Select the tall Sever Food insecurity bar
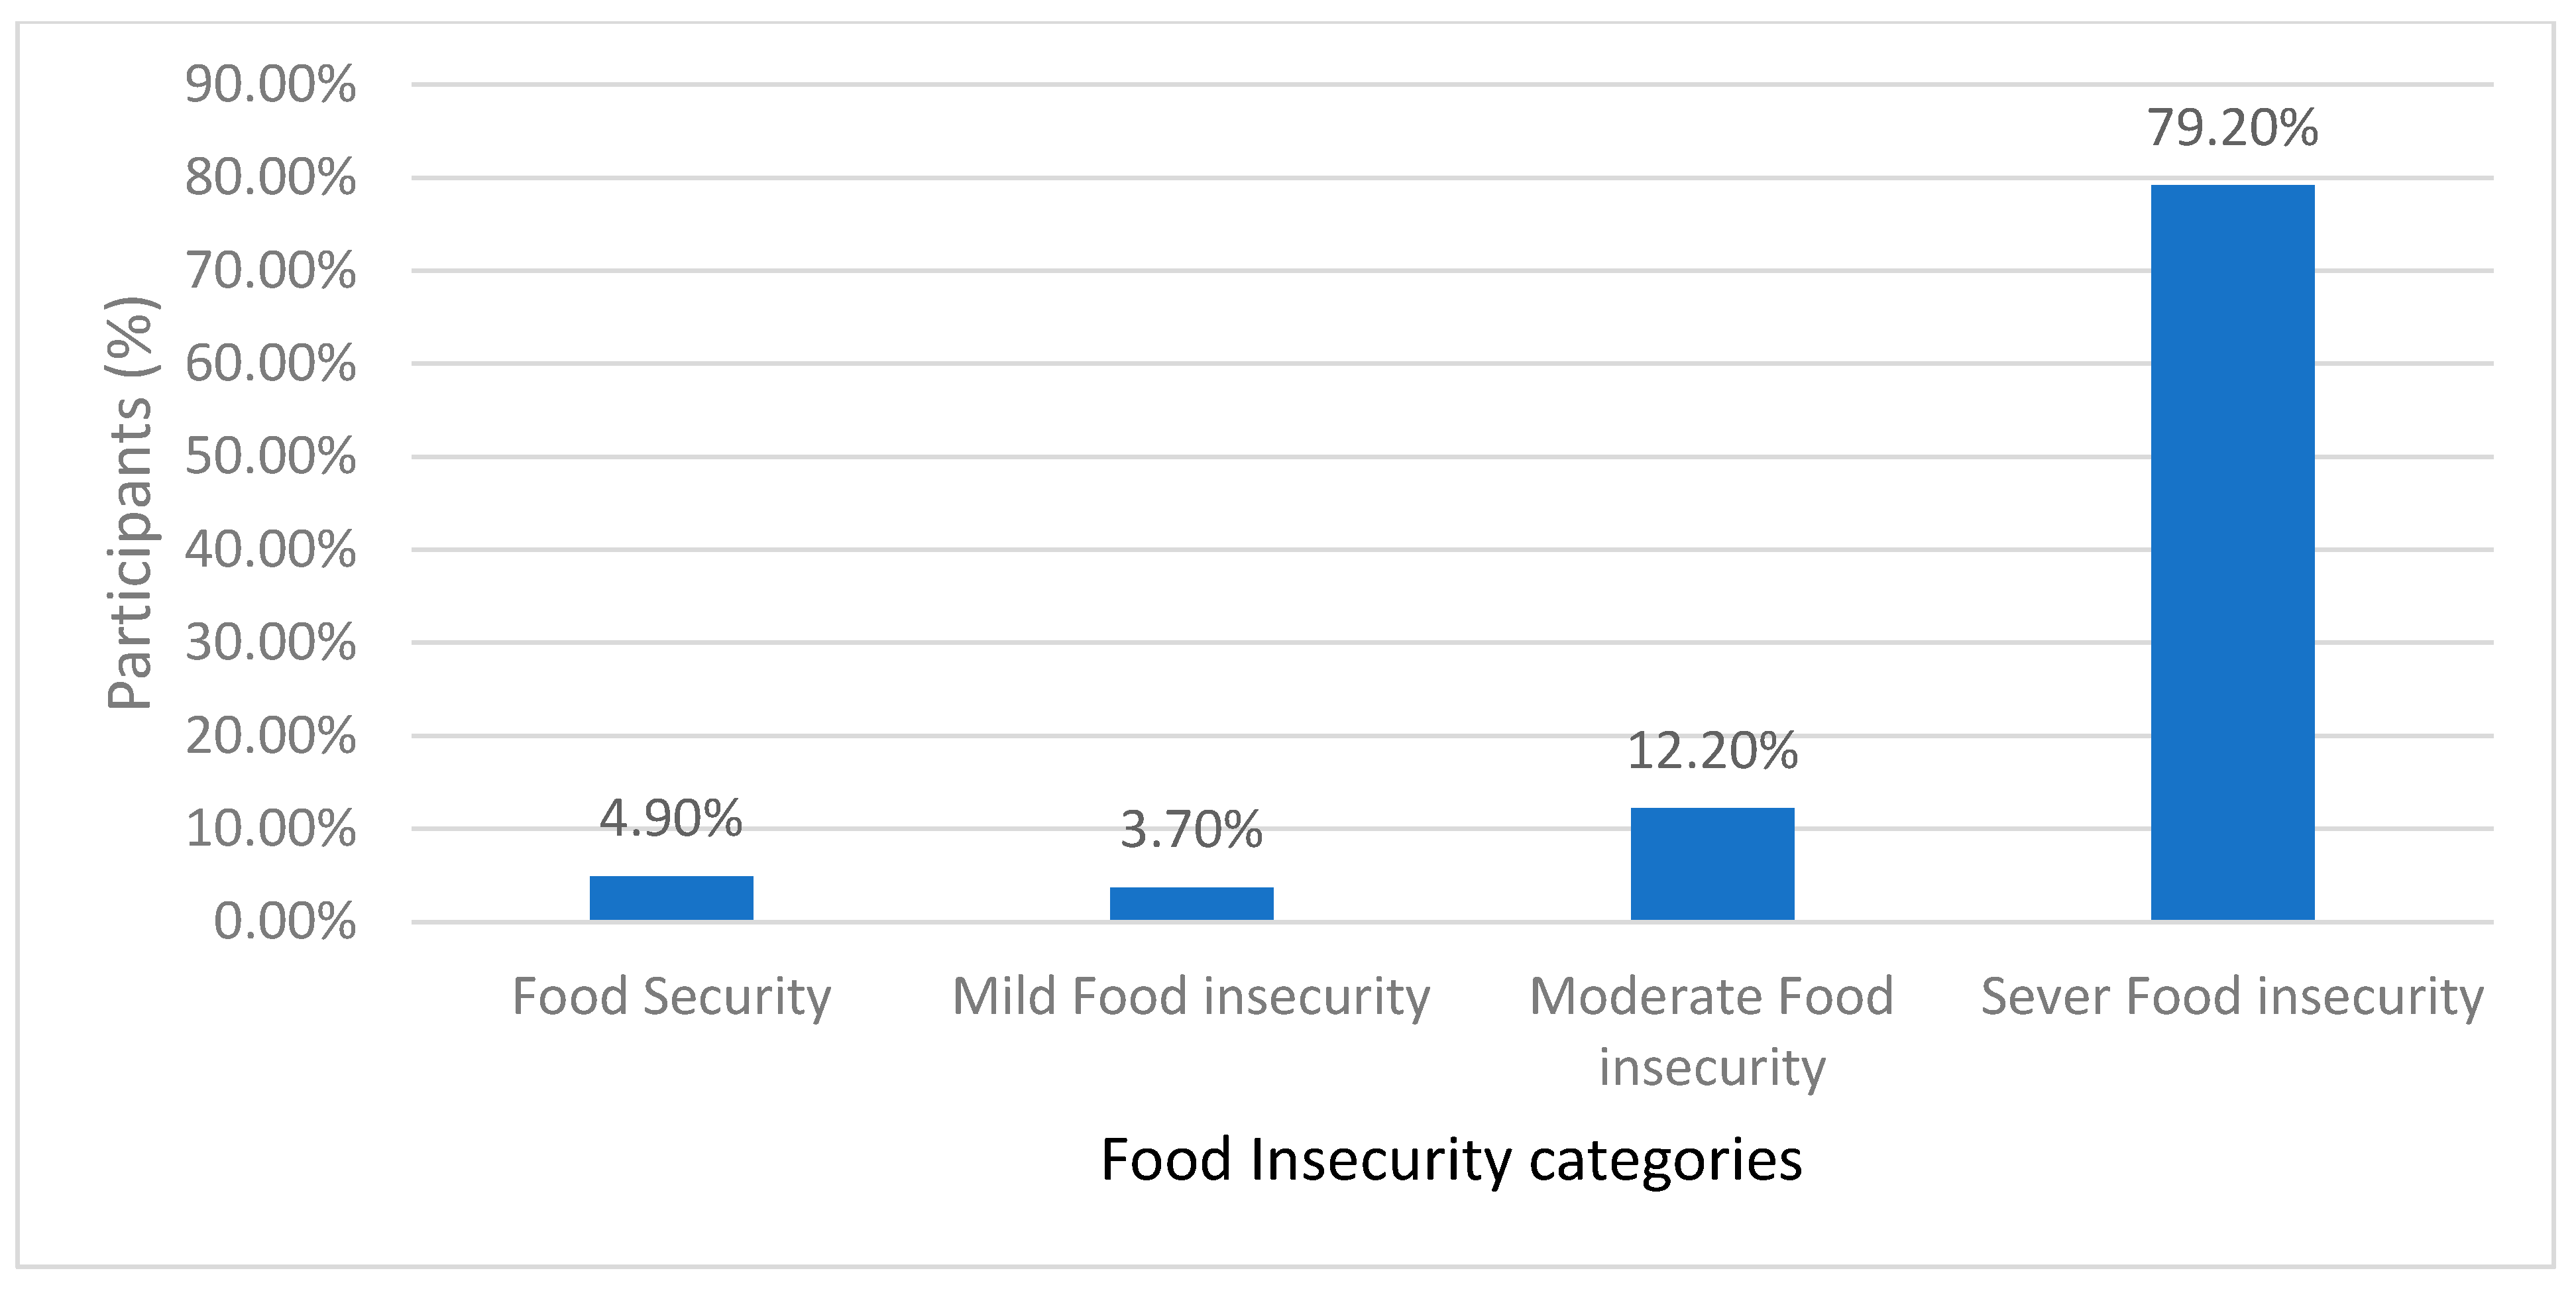Viewport: 2576px width, 1289px height. tap(2232, 551)
